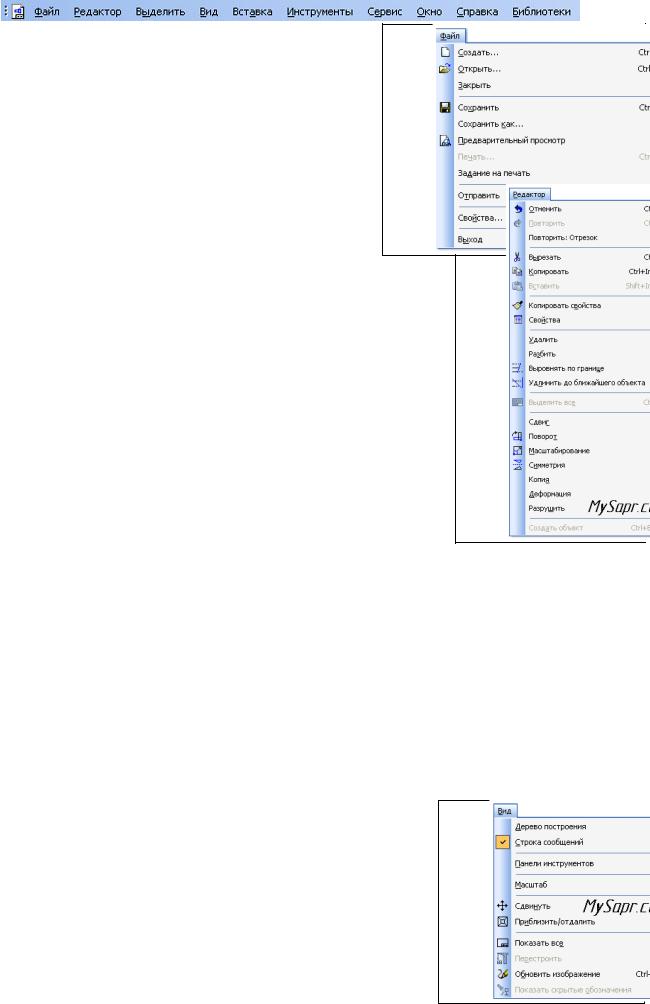Click the Копировать свойства brush icon
The width and height of the screenshot is (650, 1004).
click(x=517, y=305)
